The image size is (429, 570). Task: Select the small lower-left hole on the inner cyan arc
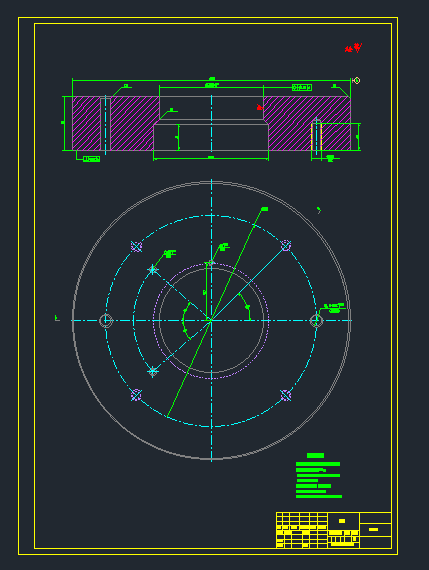pyautogui.click(x=153, y=371)
